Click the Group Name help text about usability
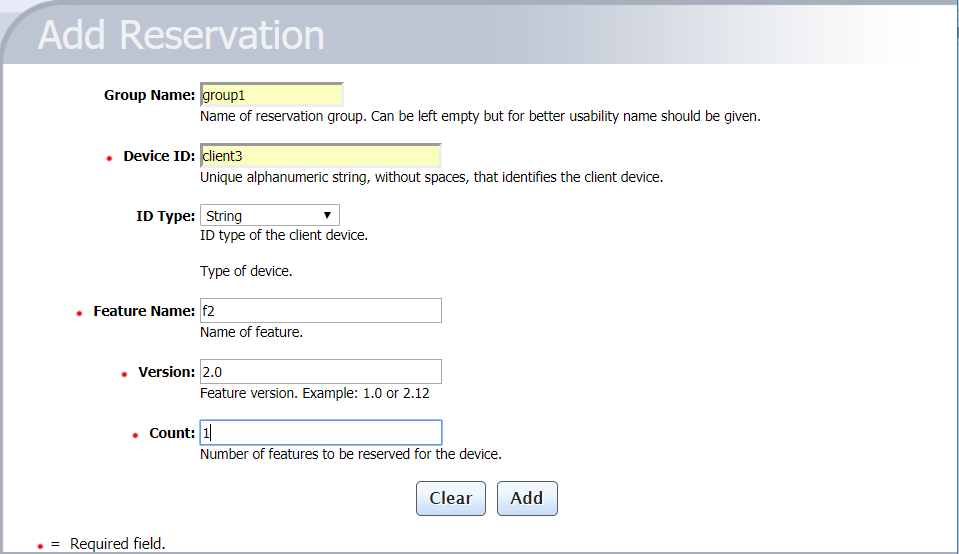 [480, 116]
